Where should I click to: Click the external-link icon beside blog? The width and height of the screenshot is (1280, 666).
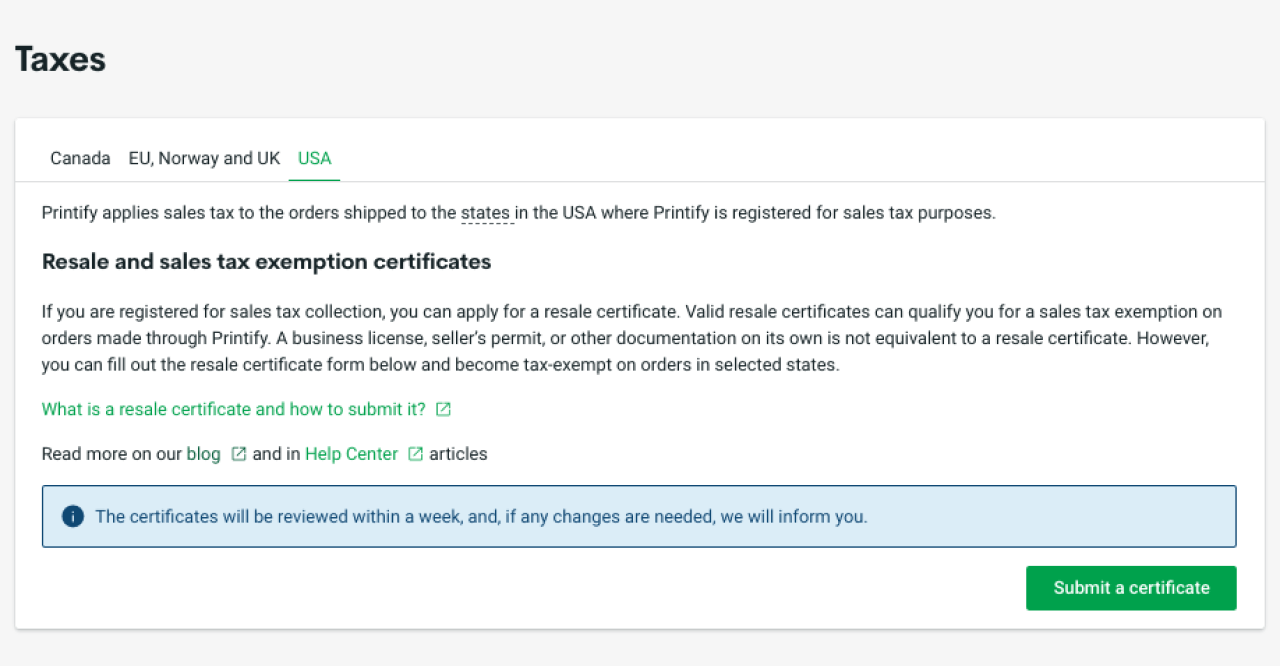click(x=238, y=454)
